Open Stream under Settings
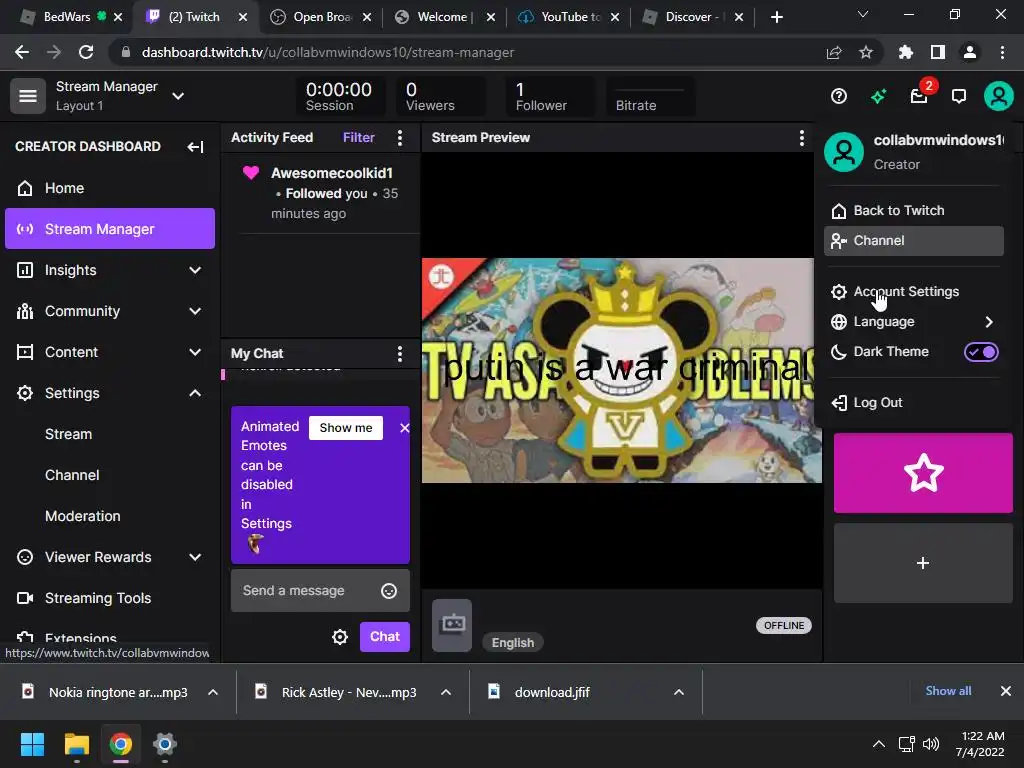Screen dimensions: 1024x768 click(x=110, y=434)
